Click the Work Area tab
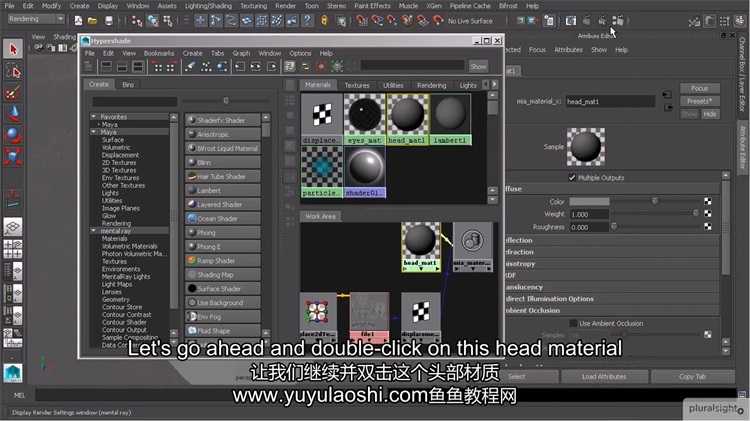The image size is (750, 421). coord(320,216)
